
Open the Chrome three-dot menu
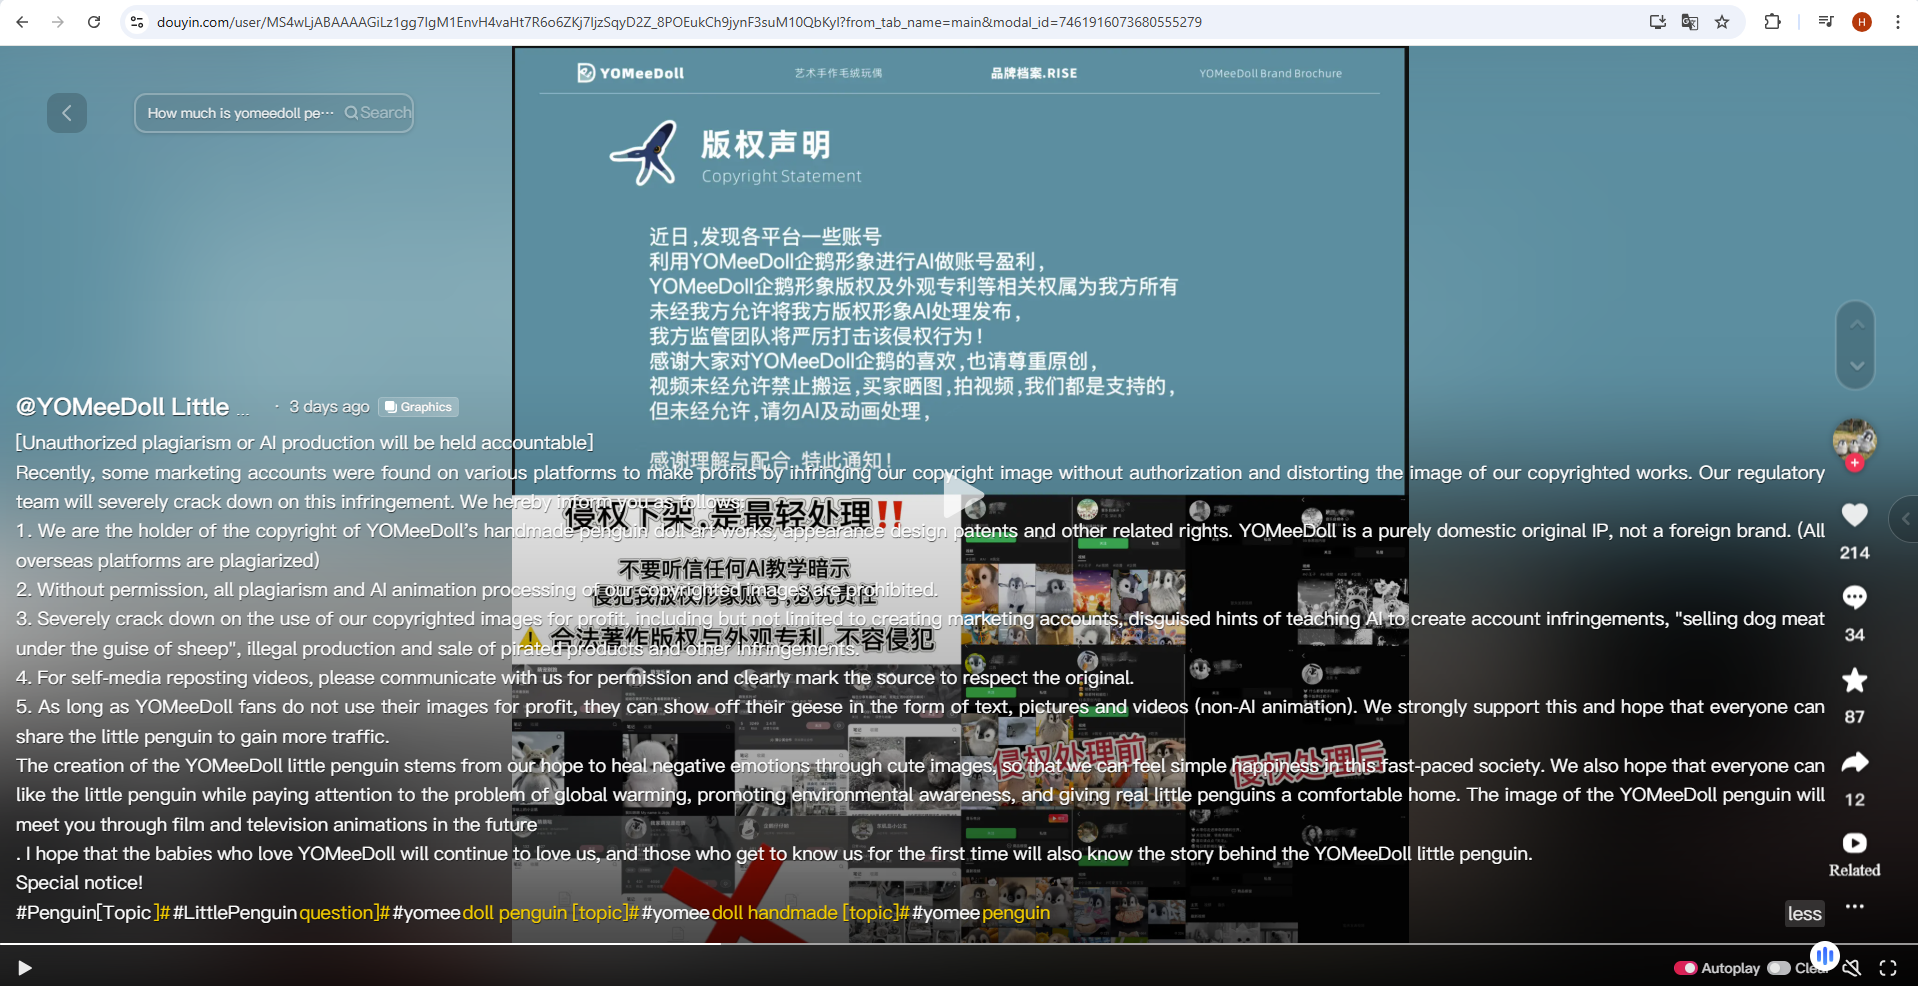[1897, 22]
